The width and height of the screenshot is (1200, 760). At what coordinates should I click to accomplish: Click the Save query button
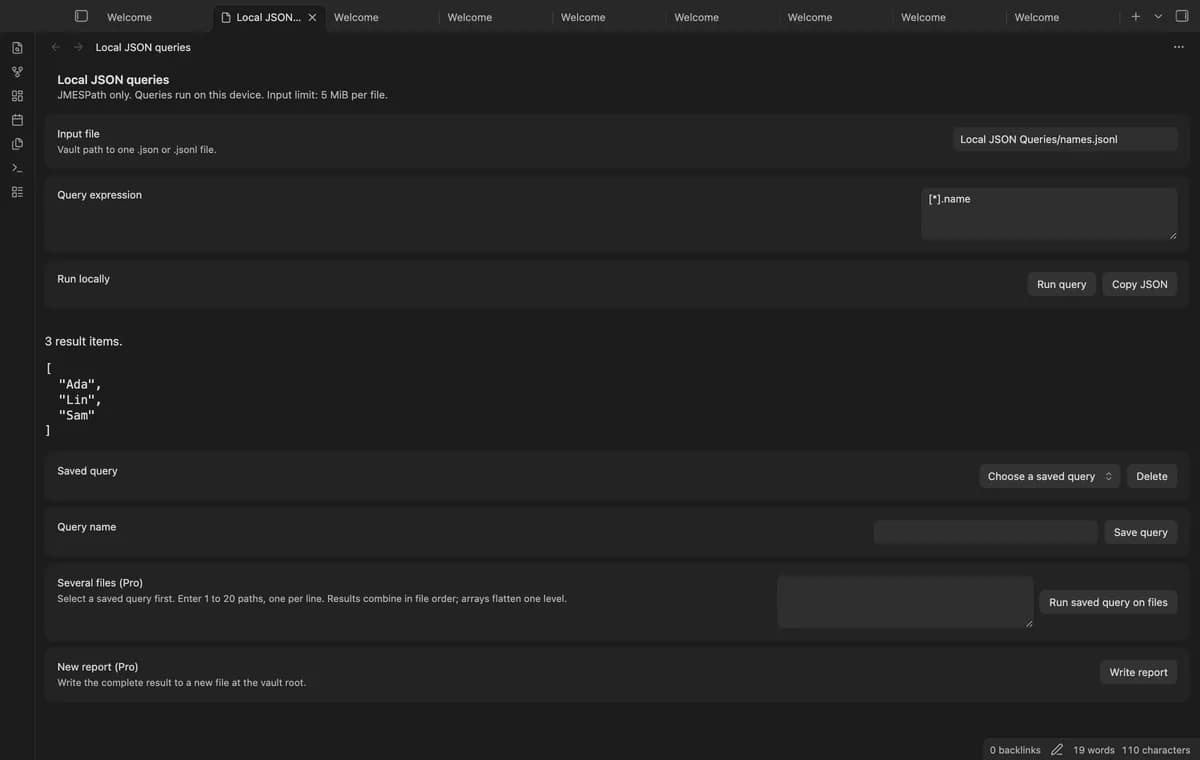click(1140, 532)
